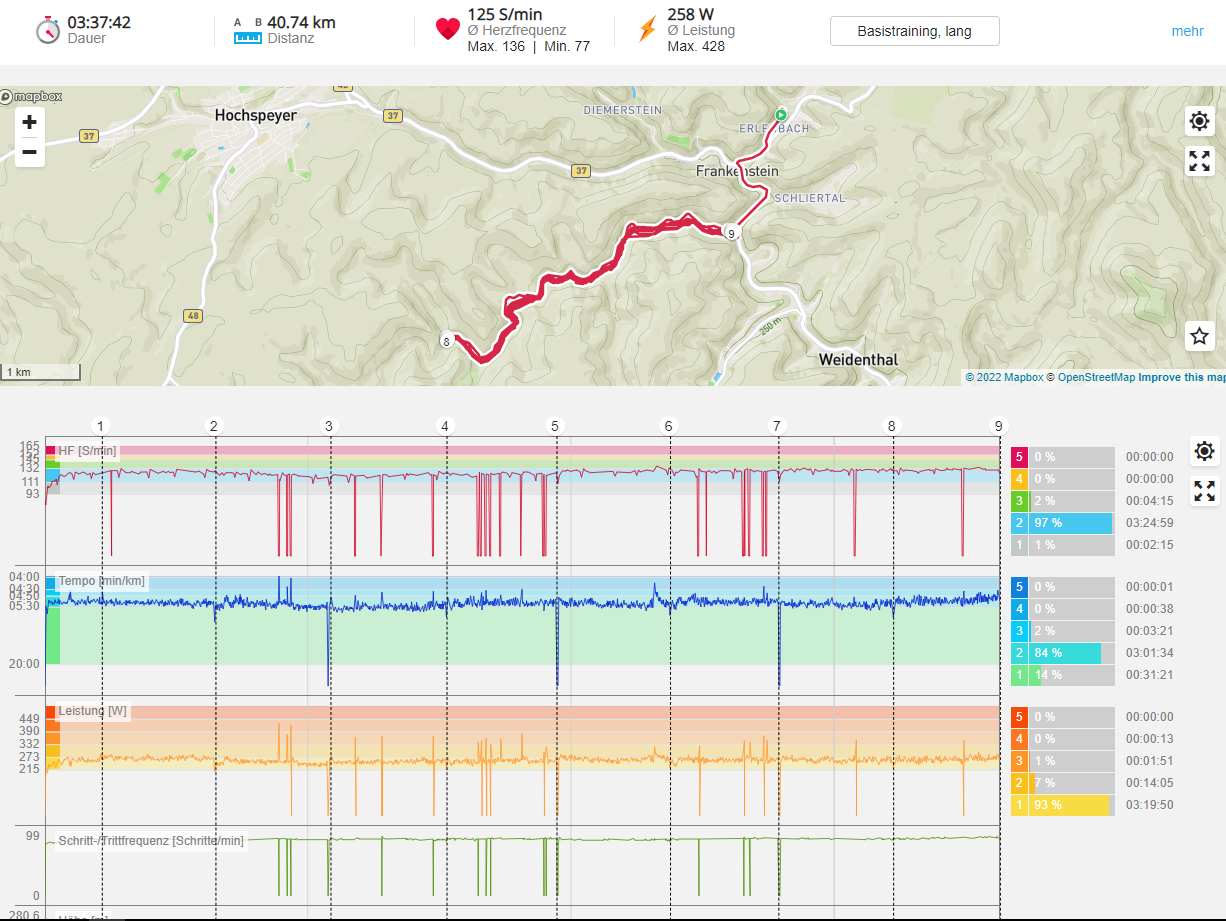Expand the map to fullscreen
This screenshot has height=921, width=1226.
tap(1200, 161)
